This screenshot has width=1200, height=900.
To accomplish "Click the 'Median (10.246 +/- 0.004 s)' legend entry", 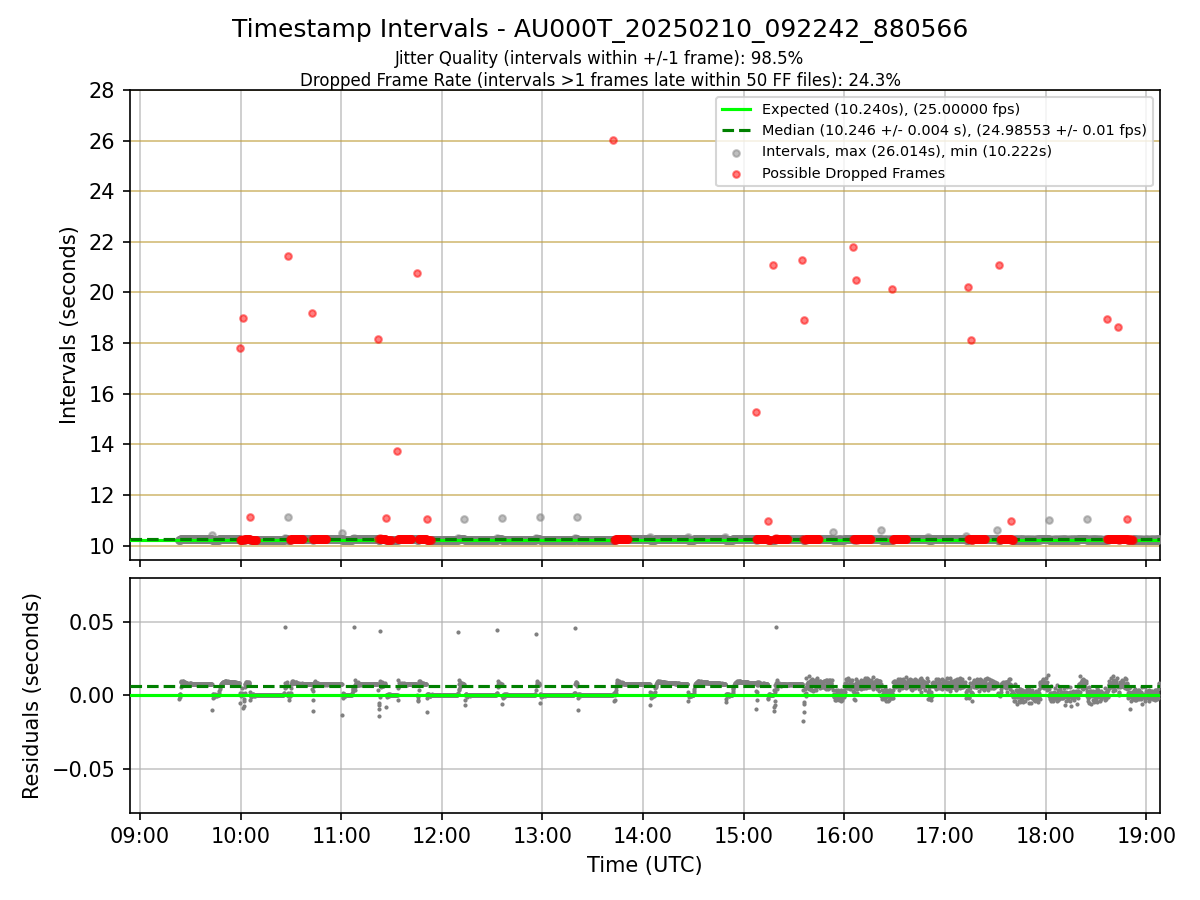I will [954, 130].
